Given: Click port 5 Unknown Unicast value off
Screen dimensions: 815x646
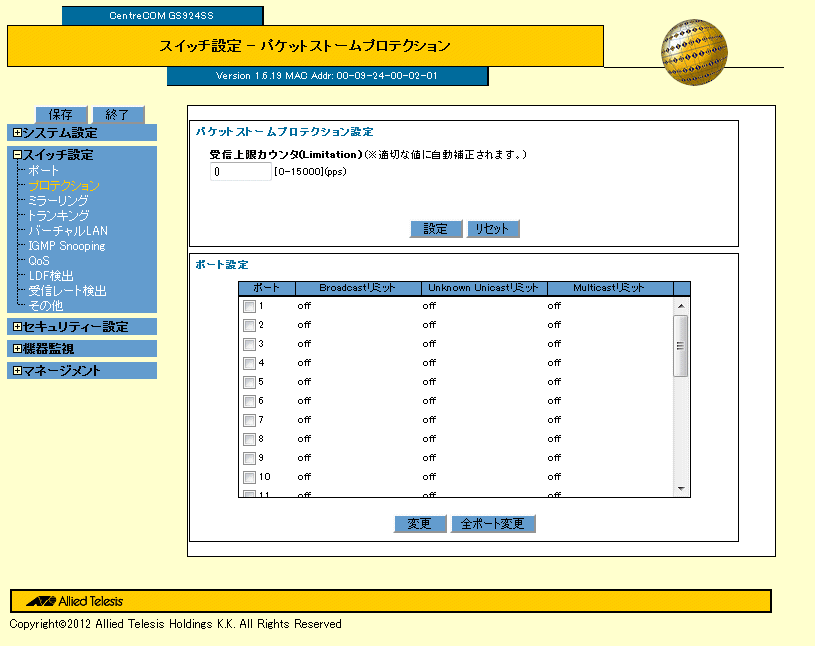Looking at the screenshot, I should coord(429,382).
